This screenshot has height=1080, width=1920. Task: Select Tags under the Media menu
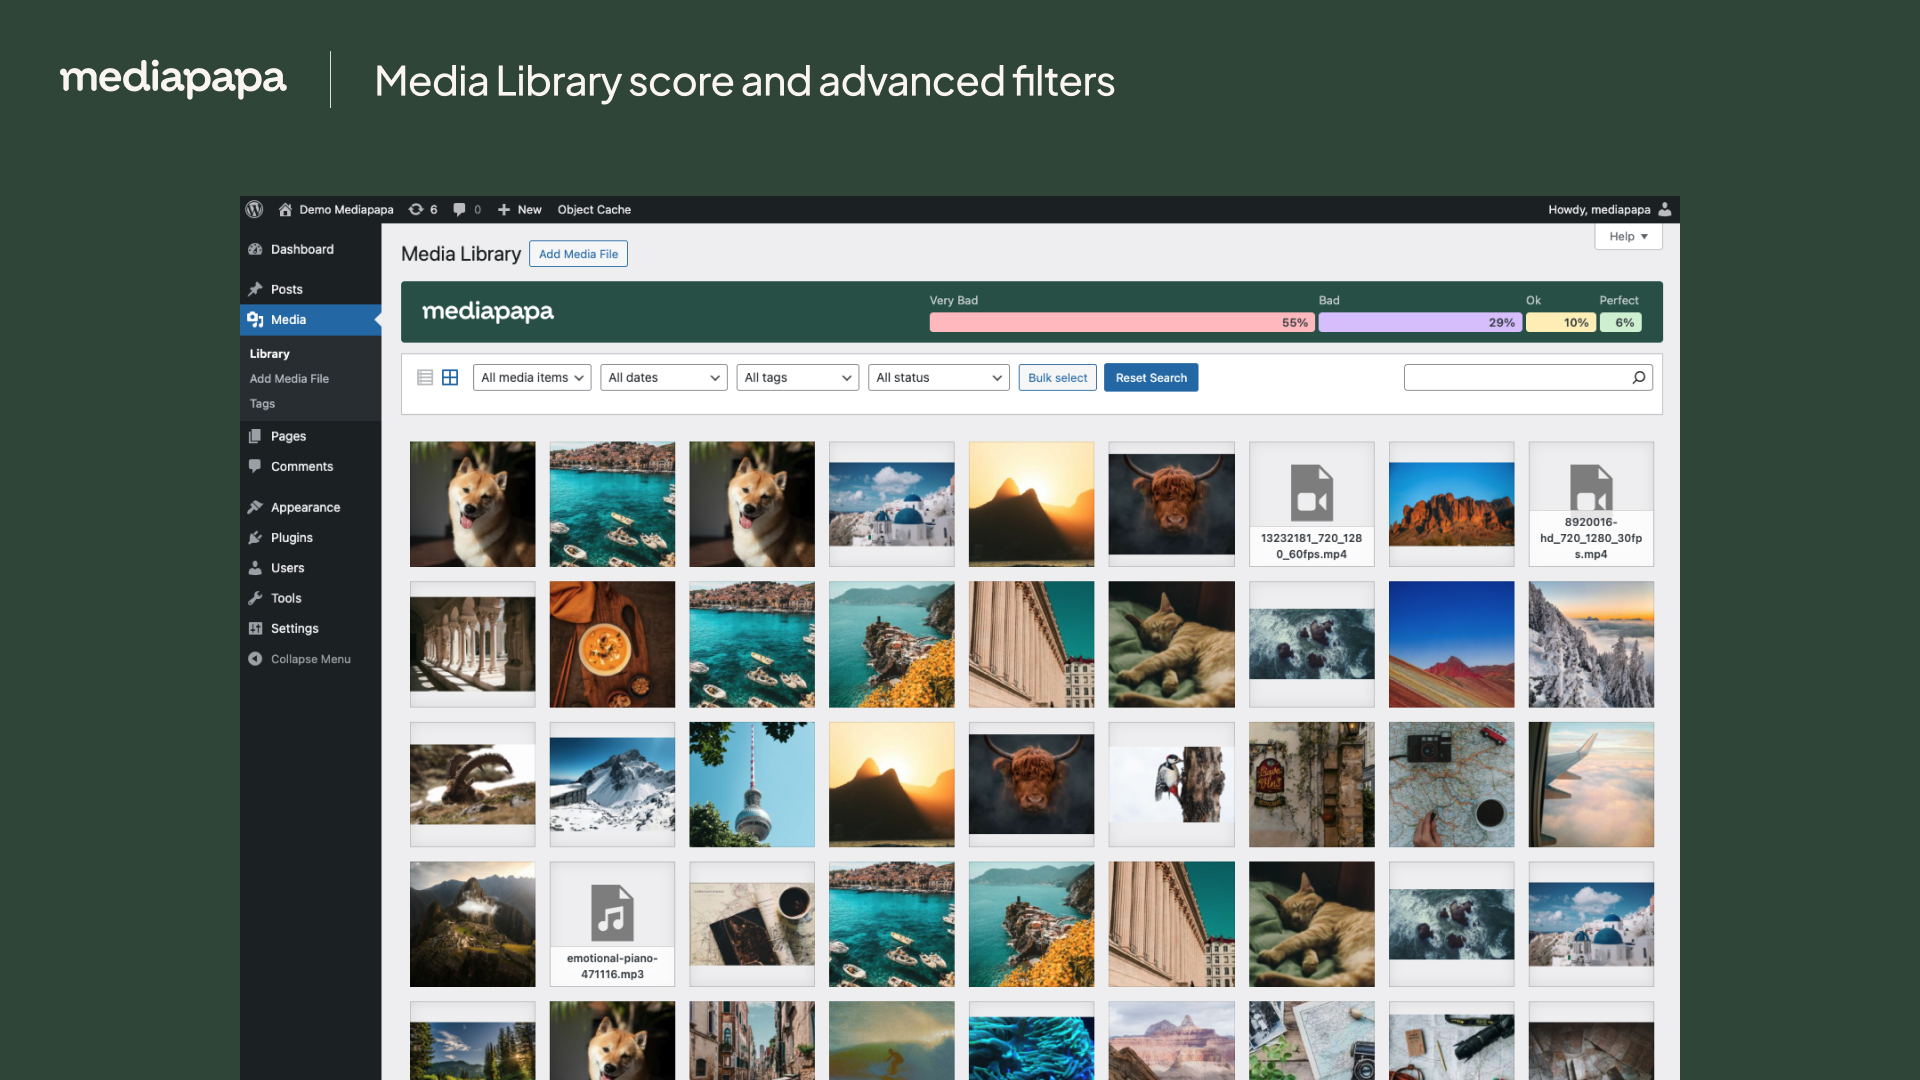262,403
